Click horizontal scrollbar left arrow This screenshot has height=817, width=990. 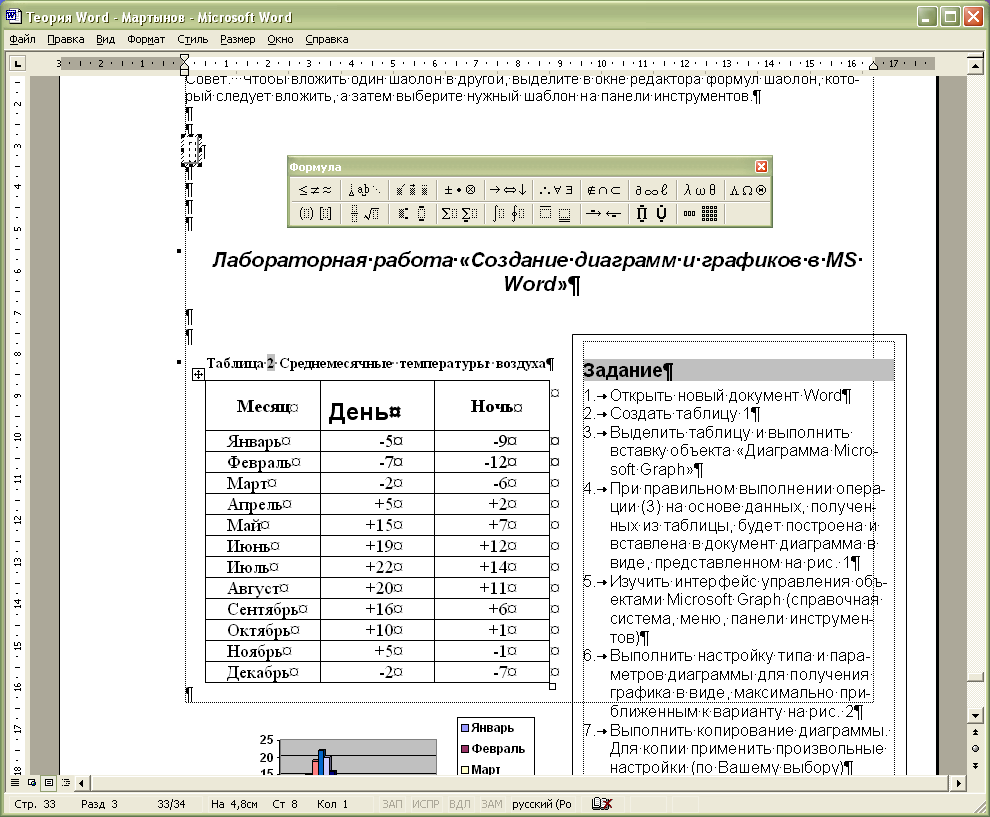(81, 783)
